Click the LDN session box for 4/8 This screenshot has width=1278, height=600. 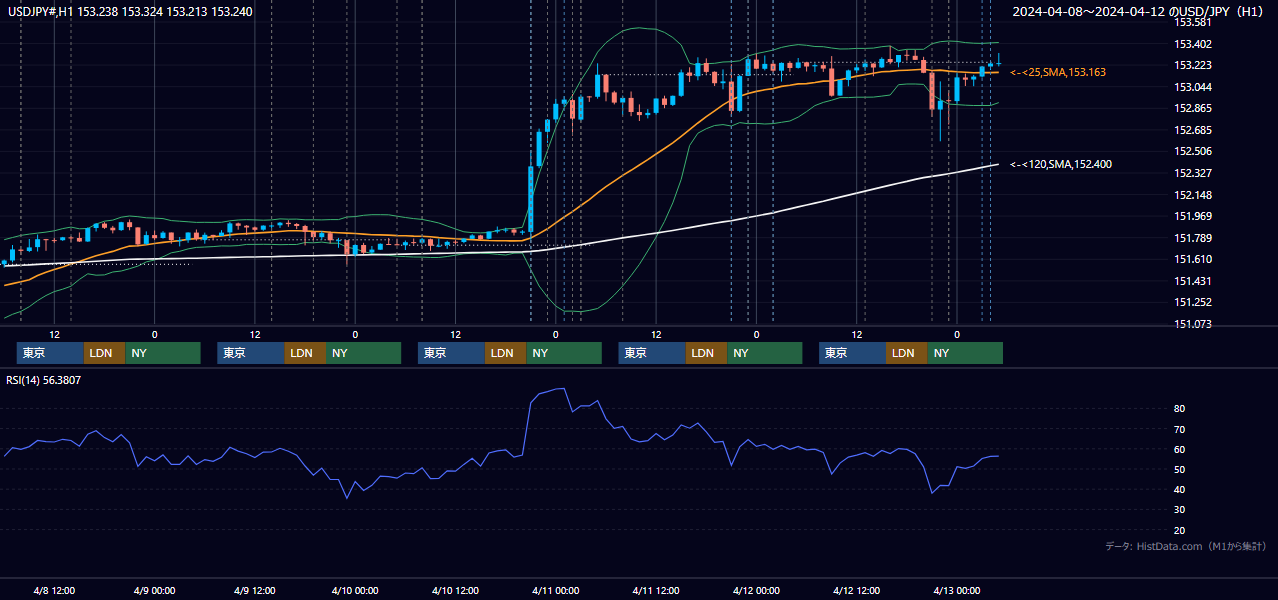(x=104, y=353)
